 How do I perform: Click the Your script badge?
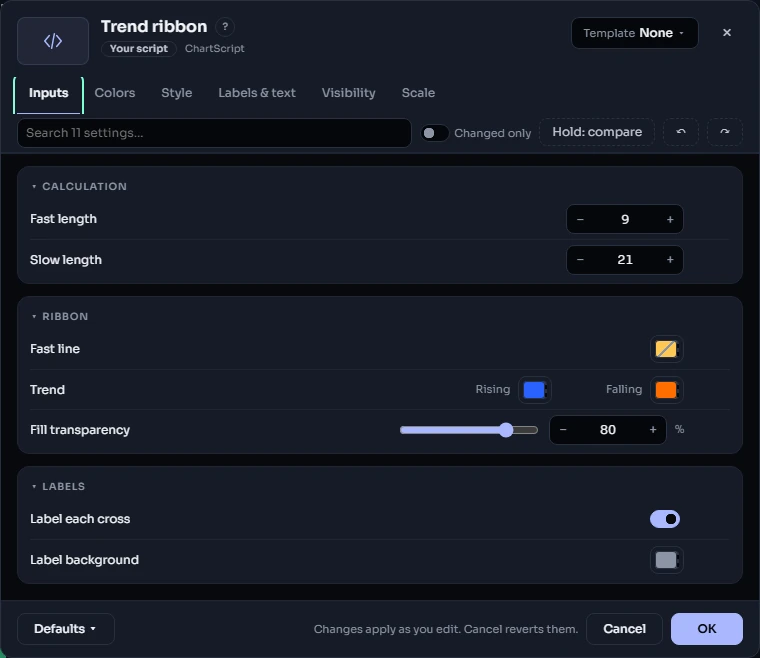tap(139, 49)
